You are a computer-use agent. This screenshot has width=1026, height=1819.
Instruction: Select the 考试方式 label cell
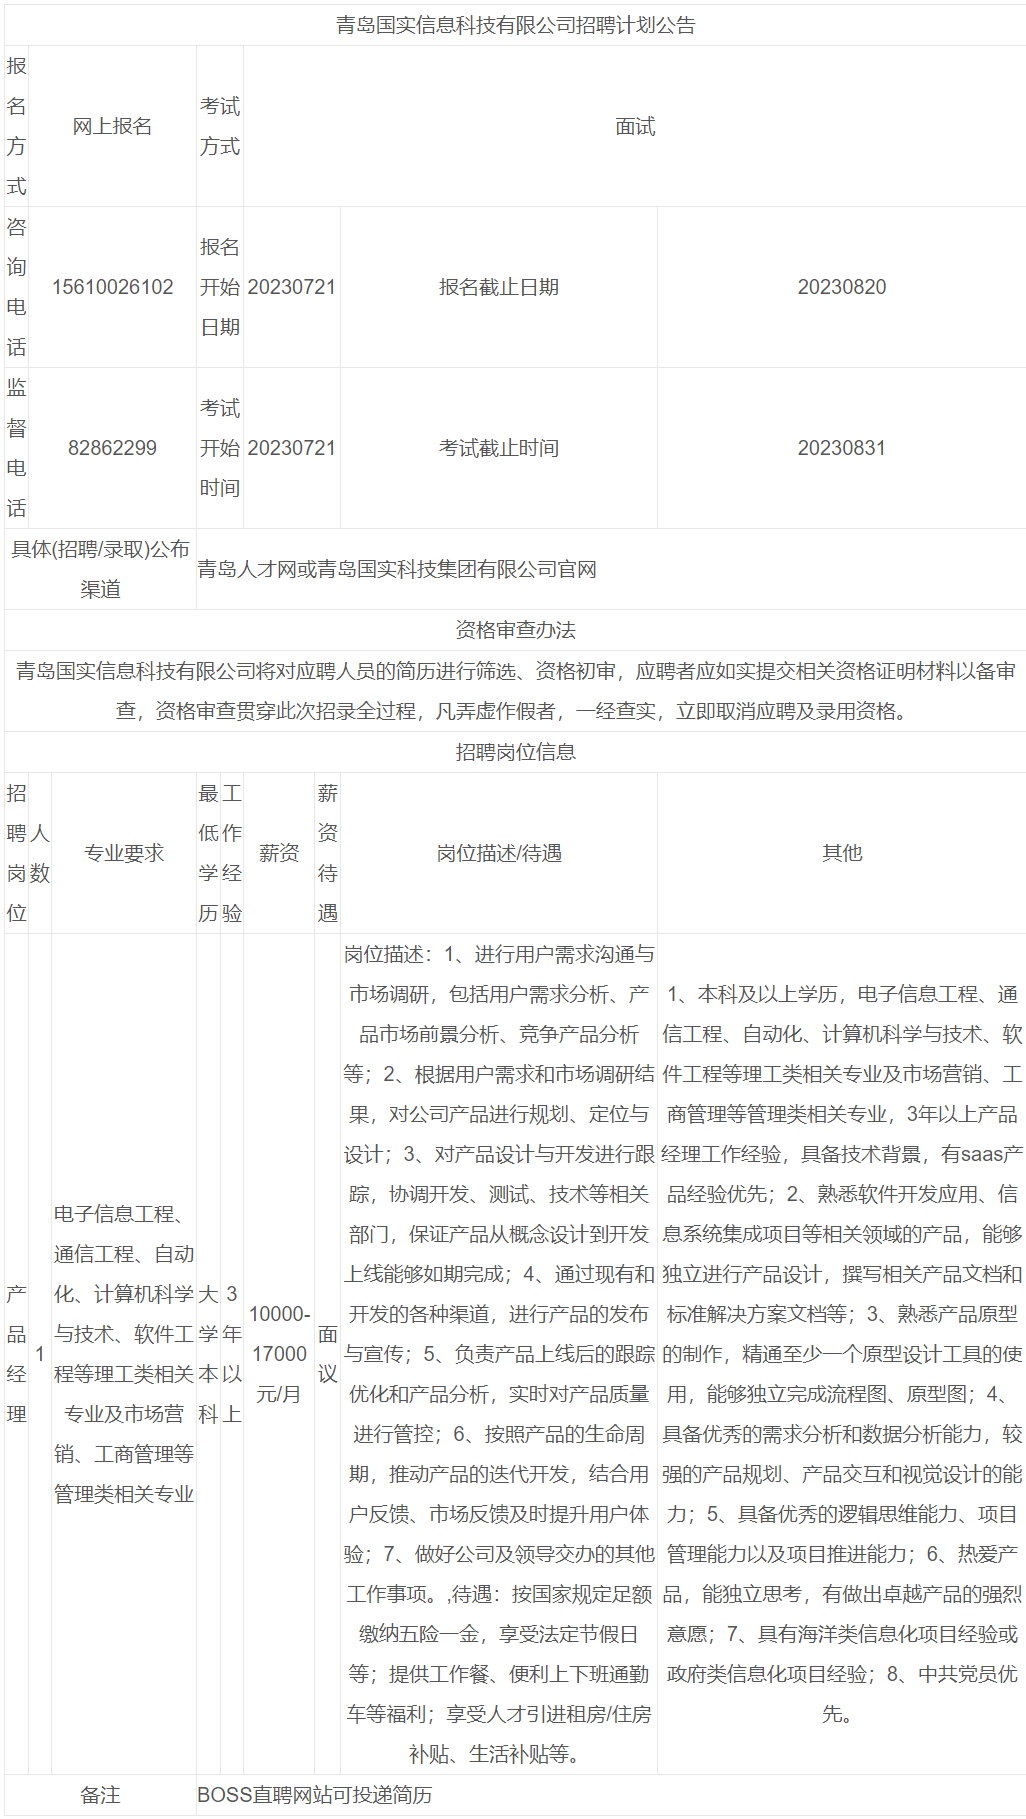pos(220,126)
